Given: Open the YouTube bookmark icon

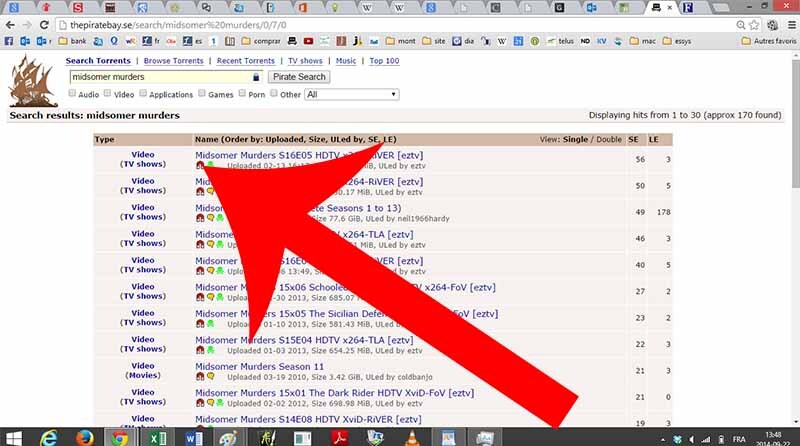Looking at the screenshot, I should [309, 41].
